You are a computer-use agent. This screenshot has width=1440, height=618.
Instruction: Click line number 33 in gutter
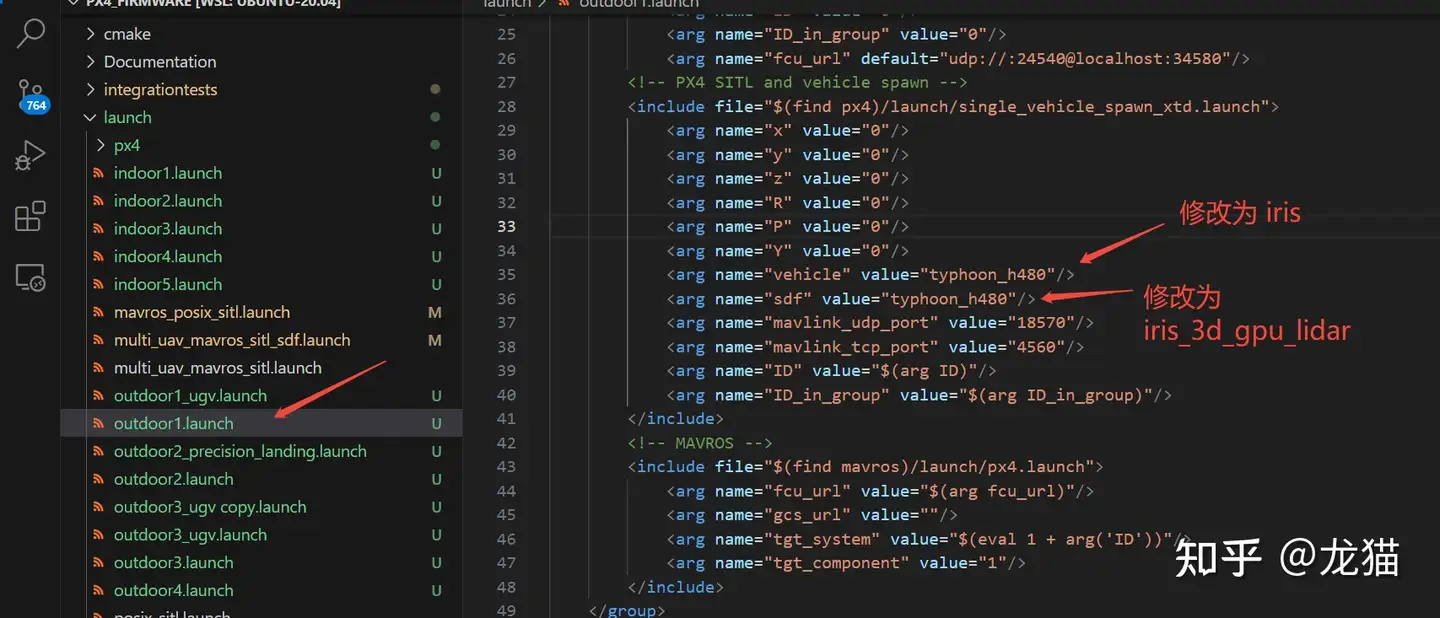coord(506,227)
